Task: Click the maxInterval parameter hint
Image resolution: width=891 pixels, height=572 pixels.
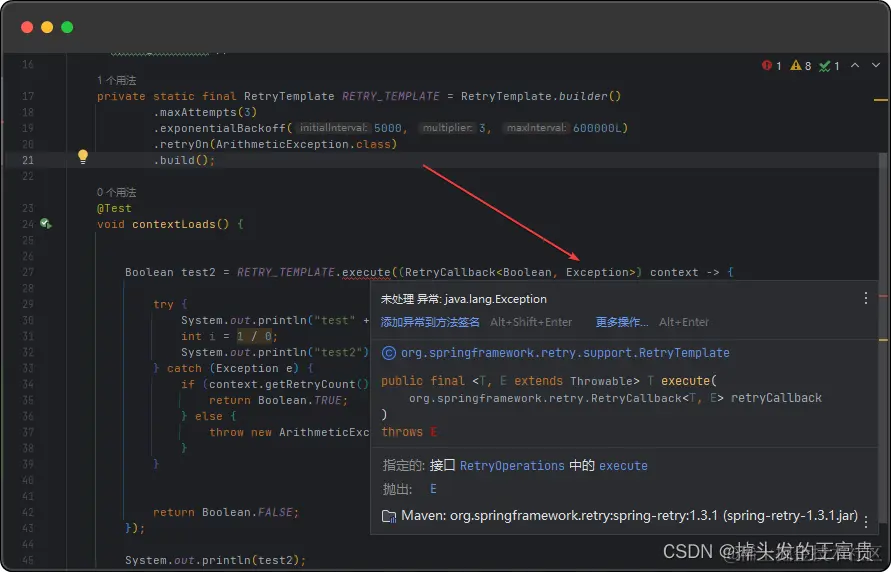Action: click(536, 128)
